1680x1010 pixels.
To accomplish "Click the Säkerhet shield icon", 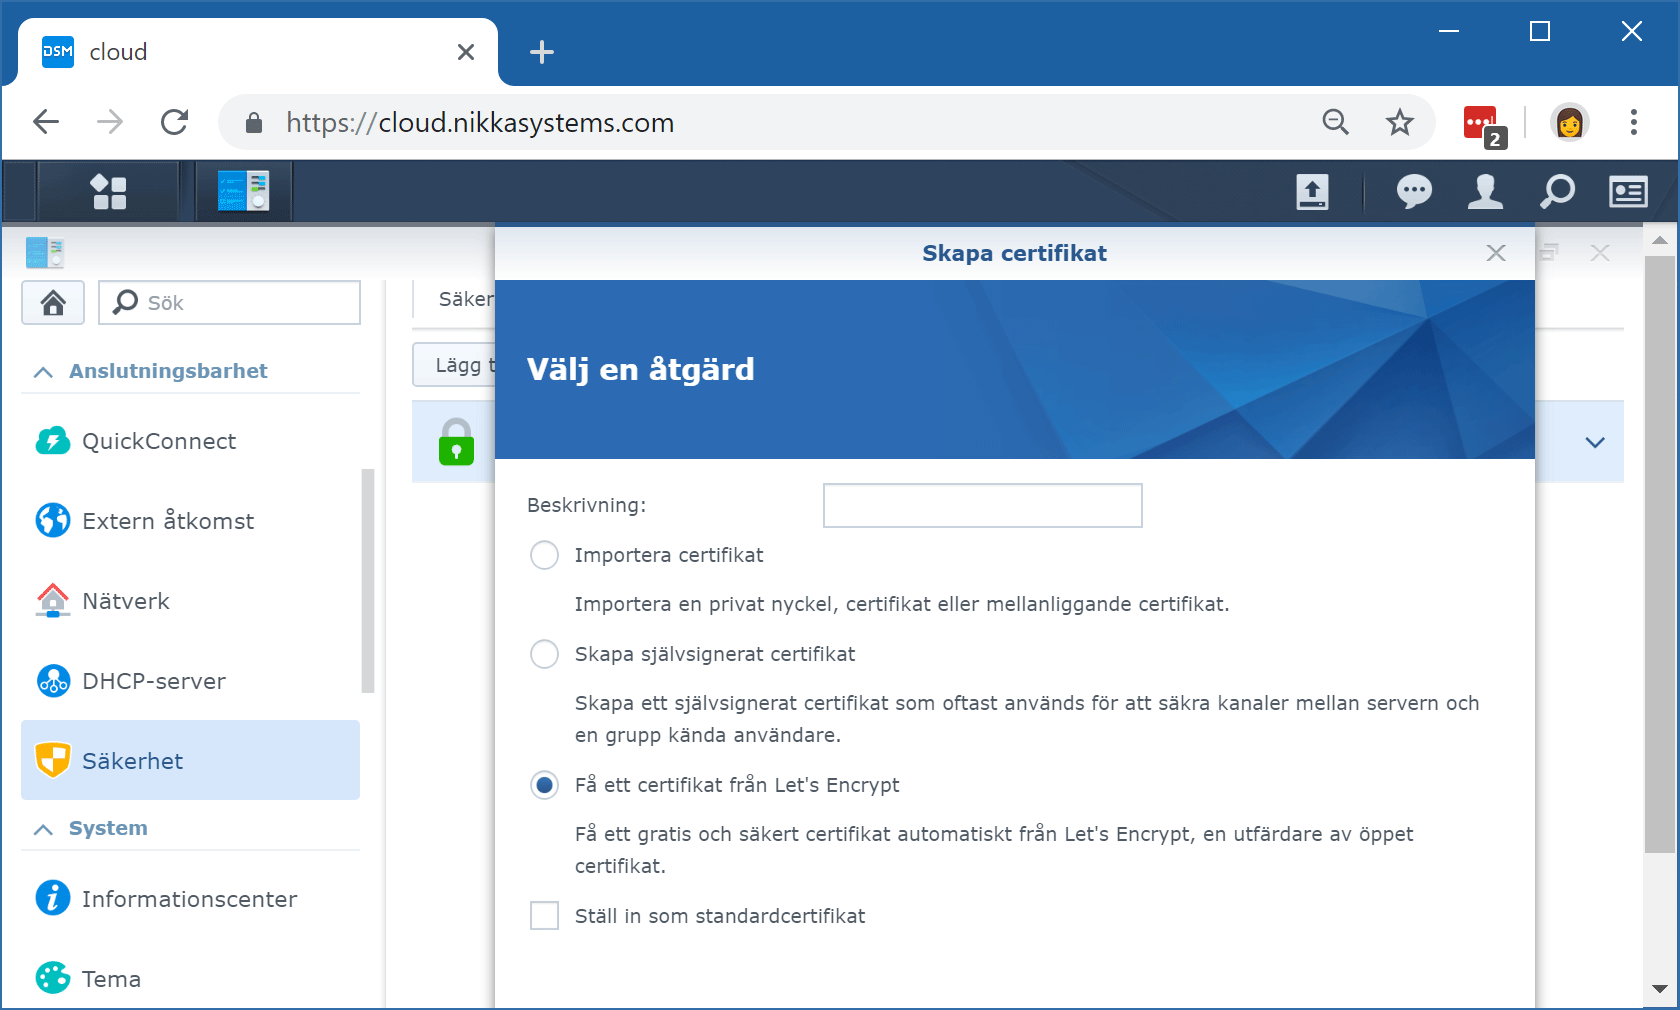I will [53, 760].
